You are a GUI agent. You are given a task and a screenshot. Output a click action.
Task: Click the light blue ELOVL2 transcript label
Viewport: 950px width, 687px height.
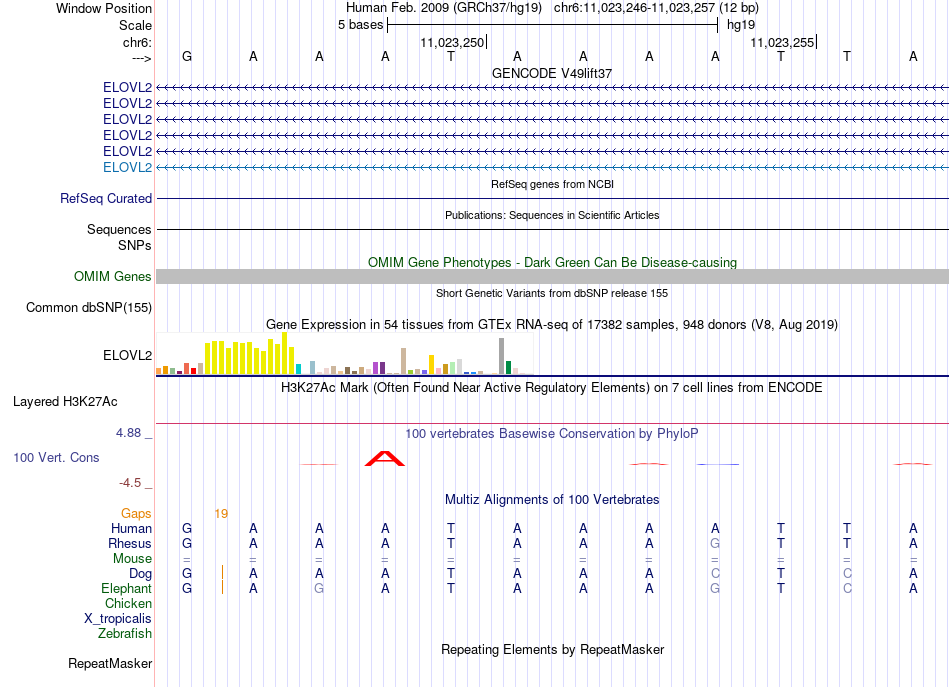(x=127, y=167)
